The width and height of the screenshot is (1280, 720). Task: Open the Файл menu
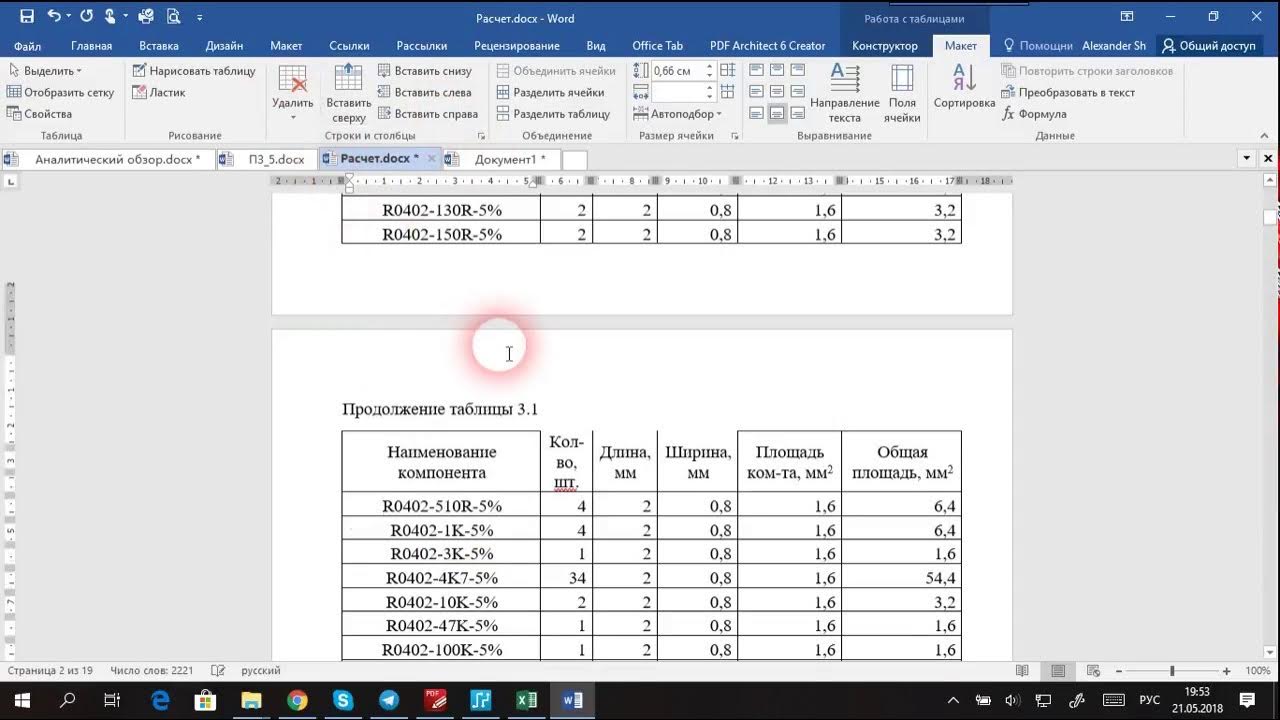click(28, 46)
